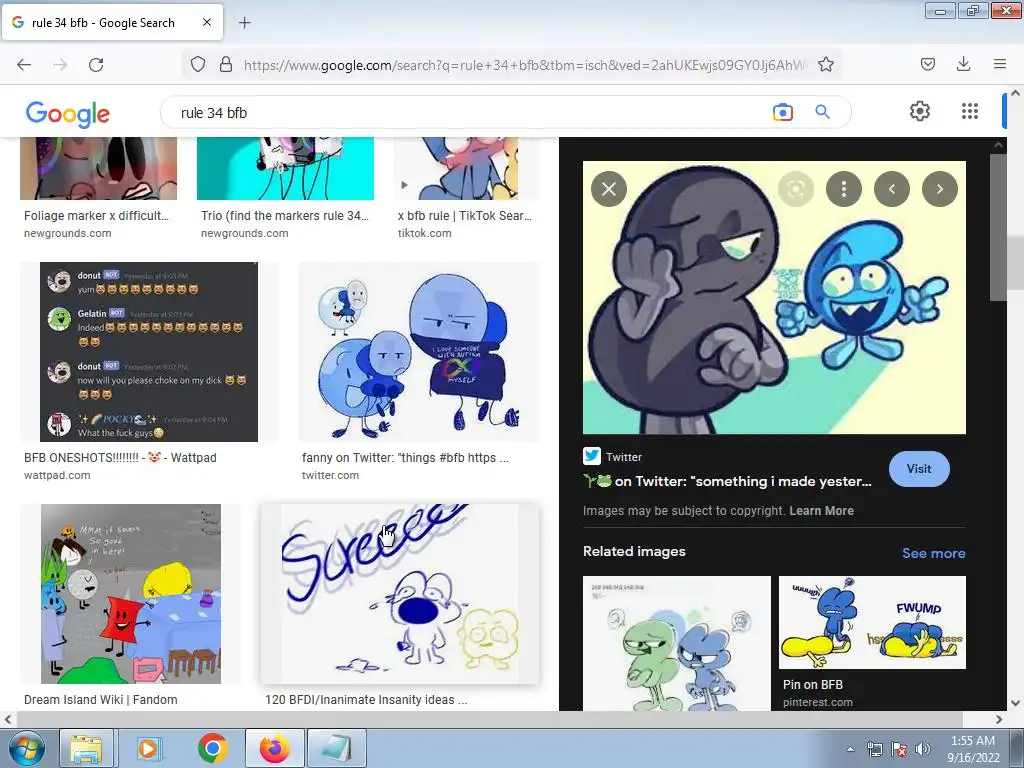Click the Google logo
This screenshot has height=768, width=1024.
click(68, 114)
